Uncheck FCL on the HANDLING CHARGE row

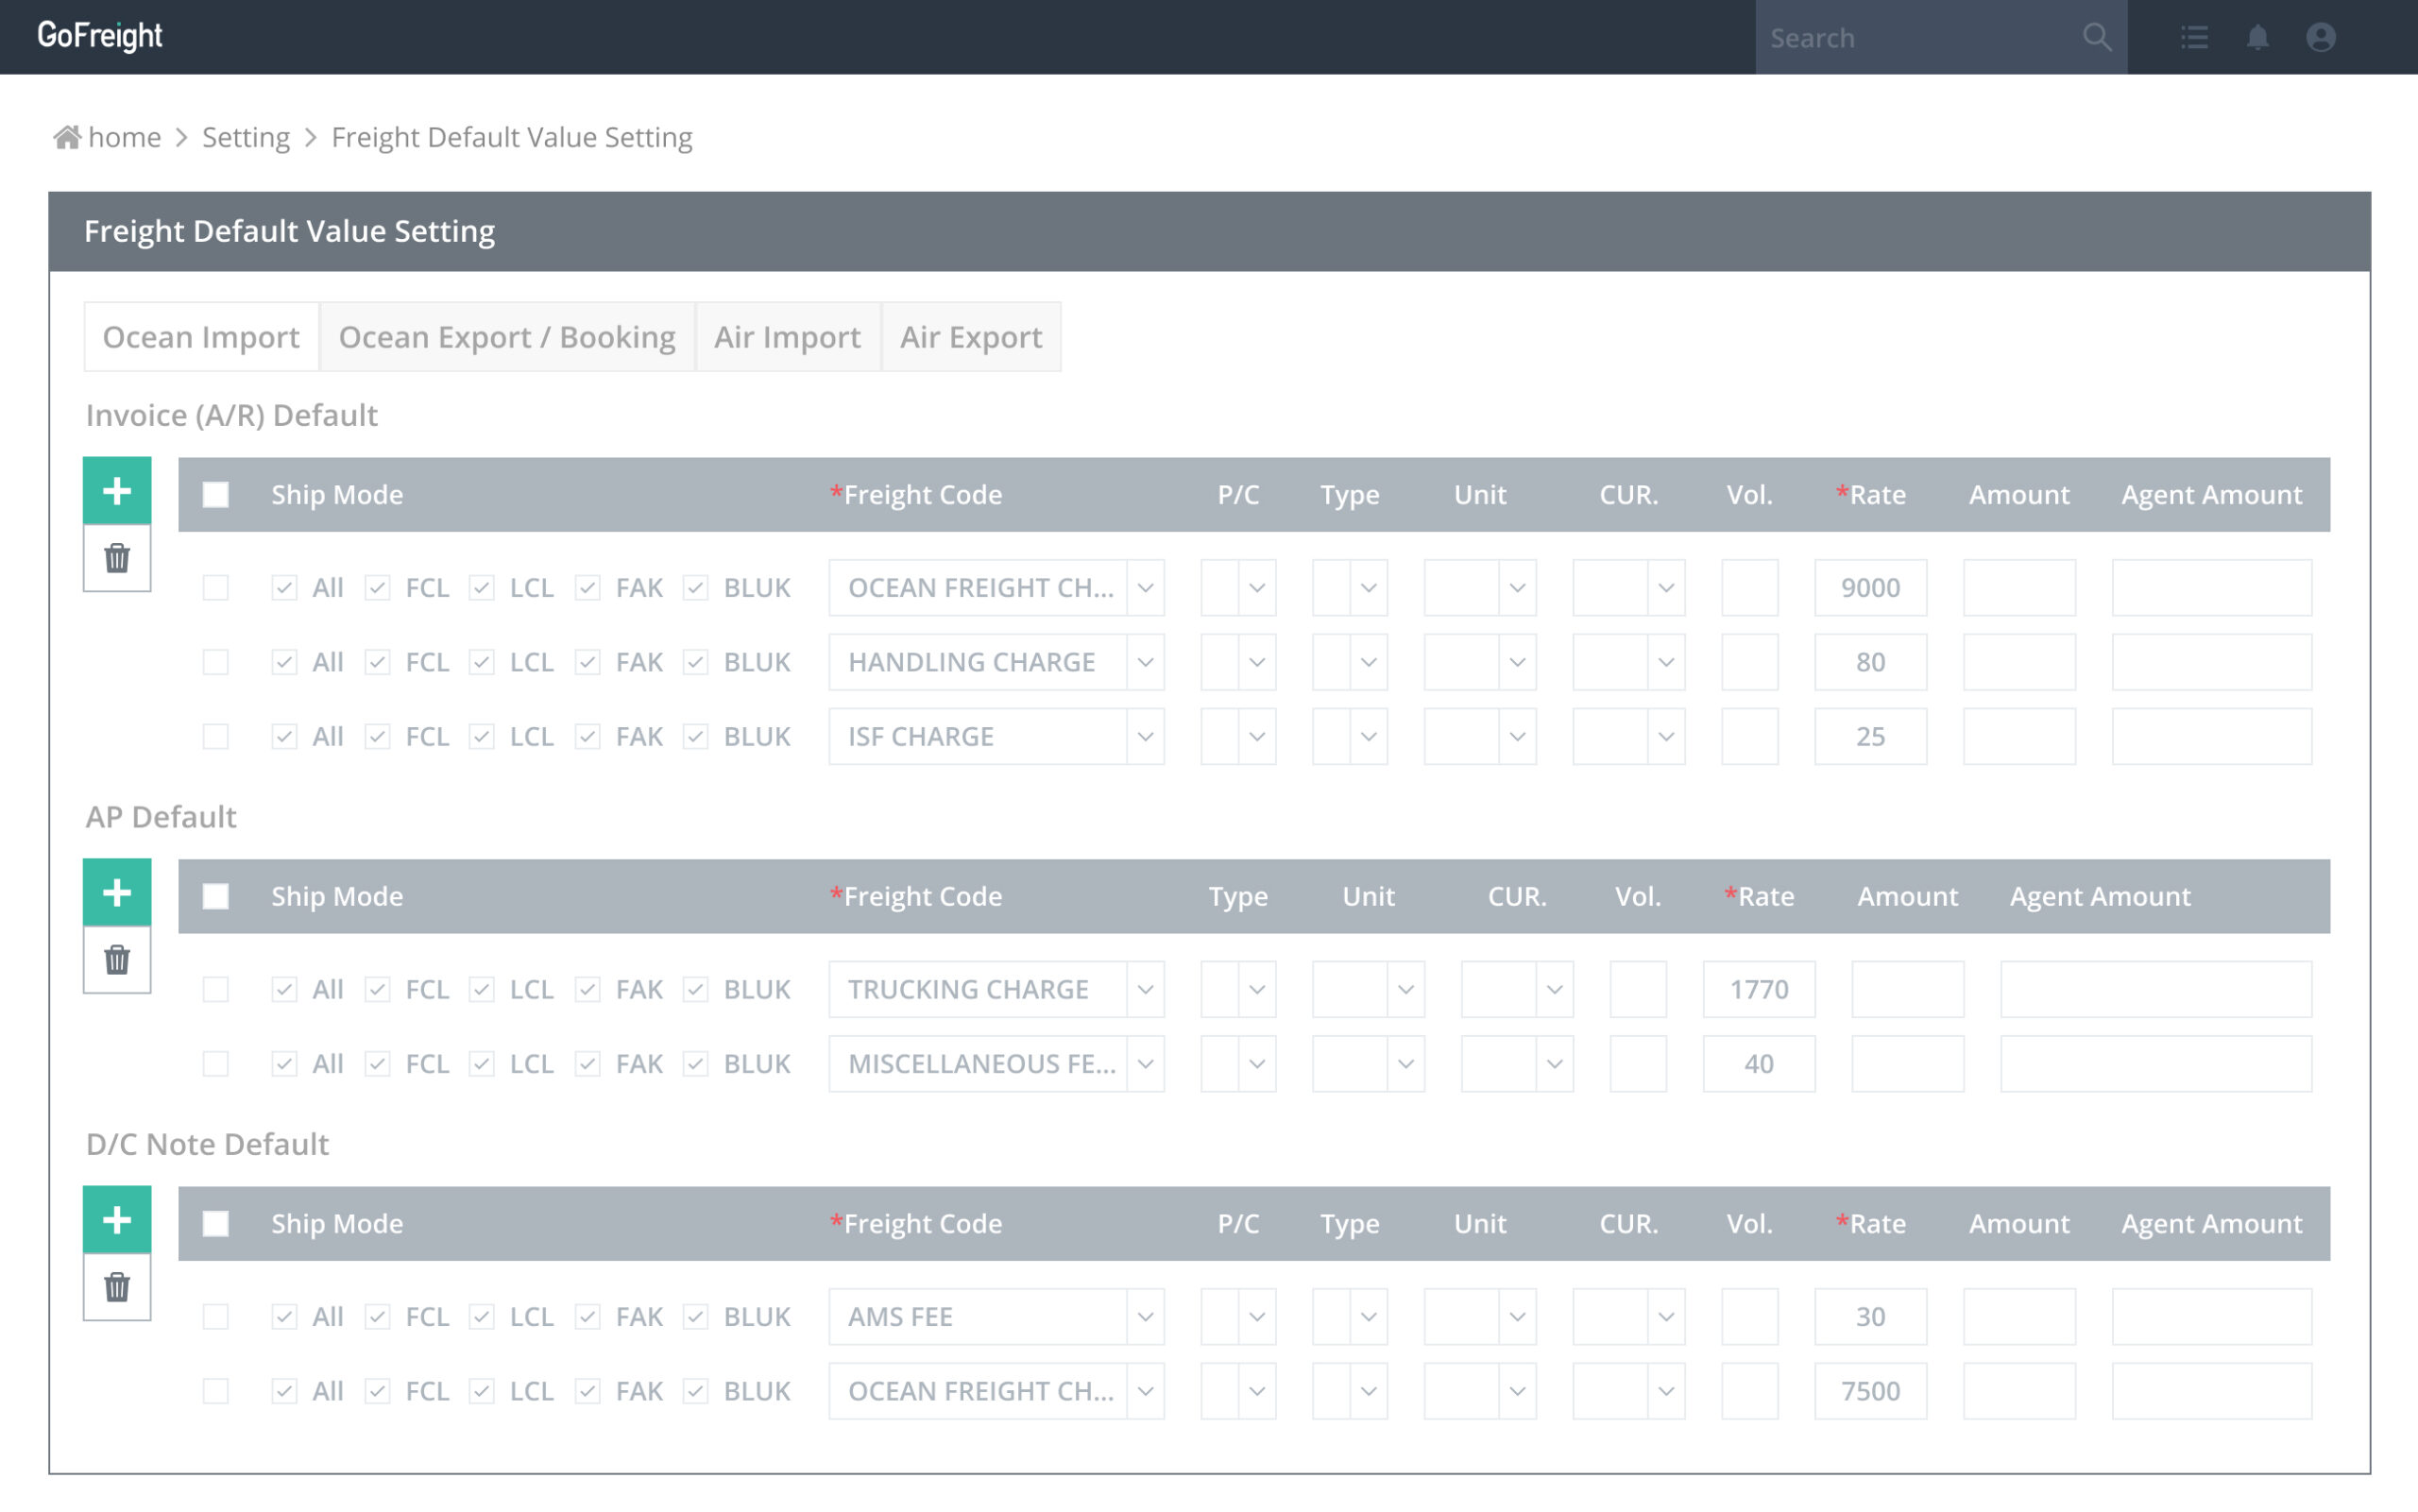tap(377, 662)
